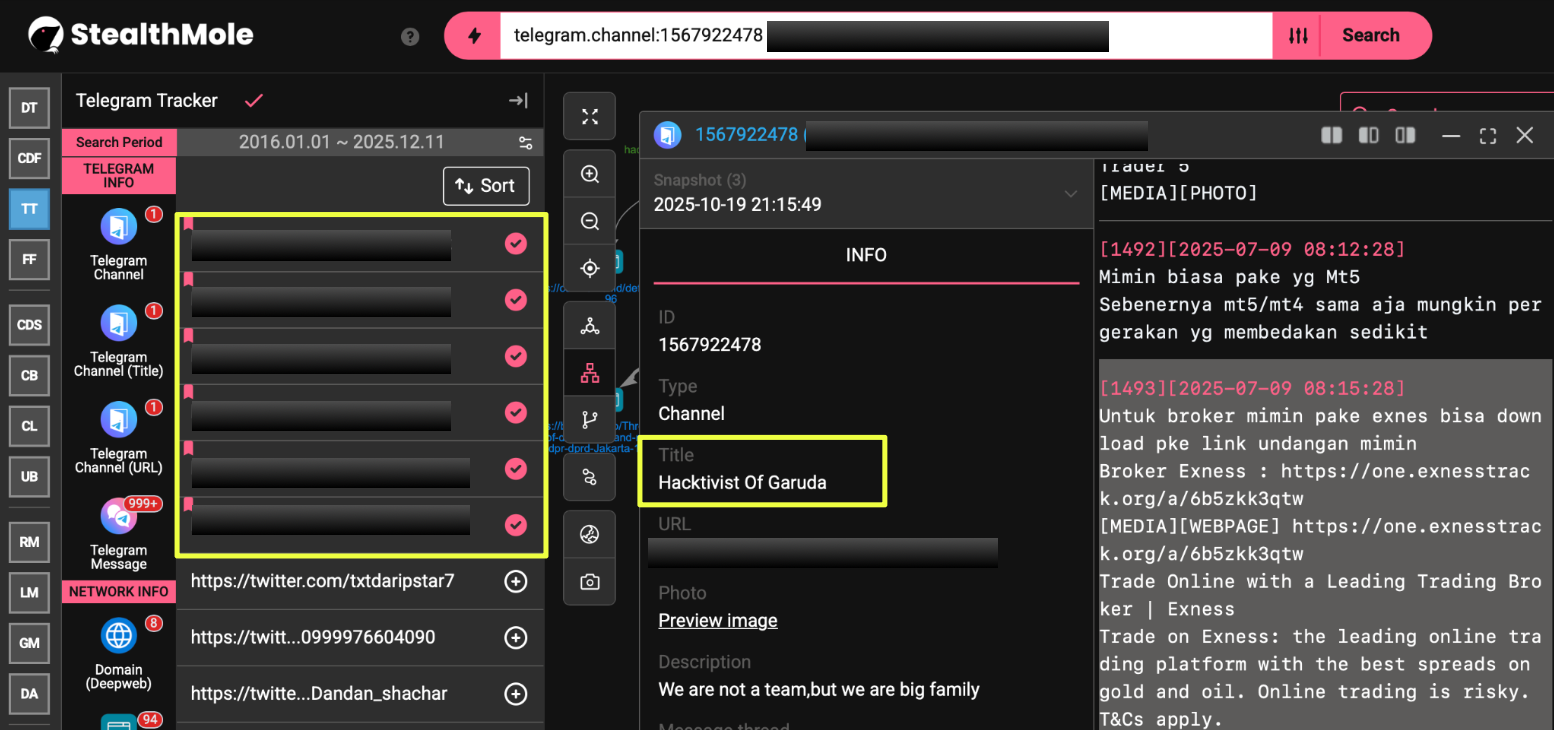Expand the Snapshot (3) dropdown
The width and height of the screenshot is (1554, 730).
point(1071,193)
